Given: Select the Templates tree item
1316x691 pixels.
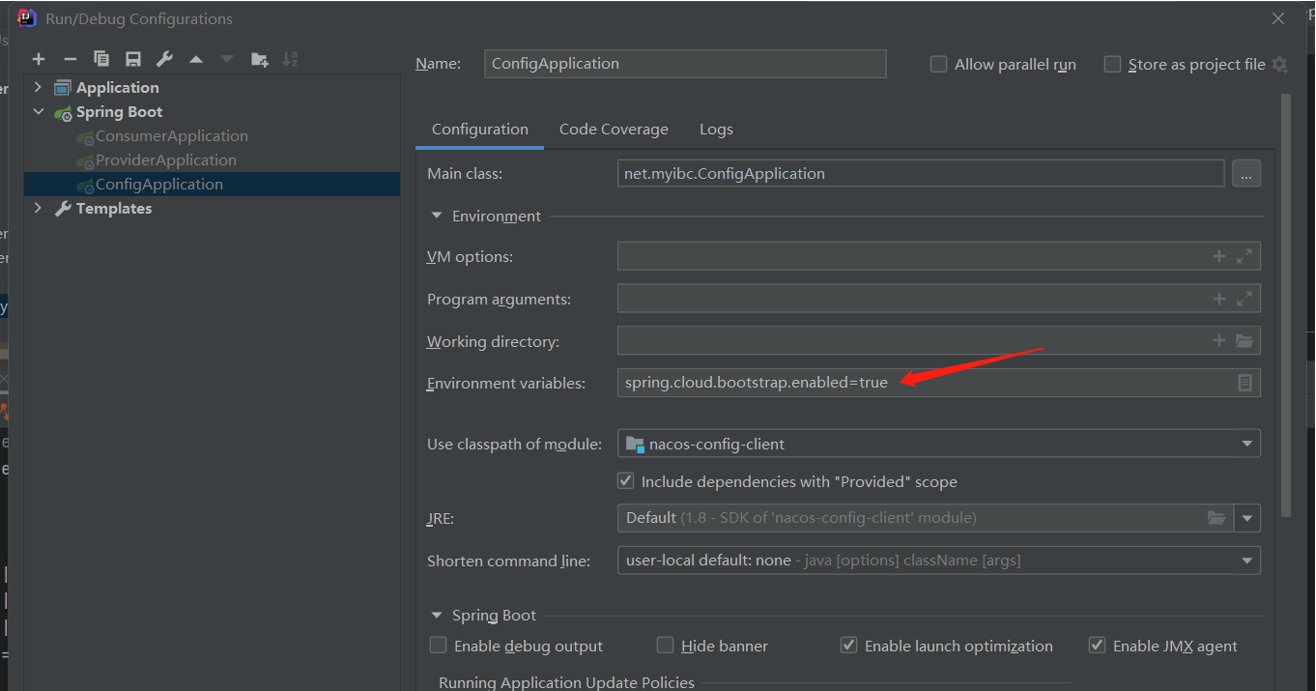Looking at the screenshot, I should [114, 208].
